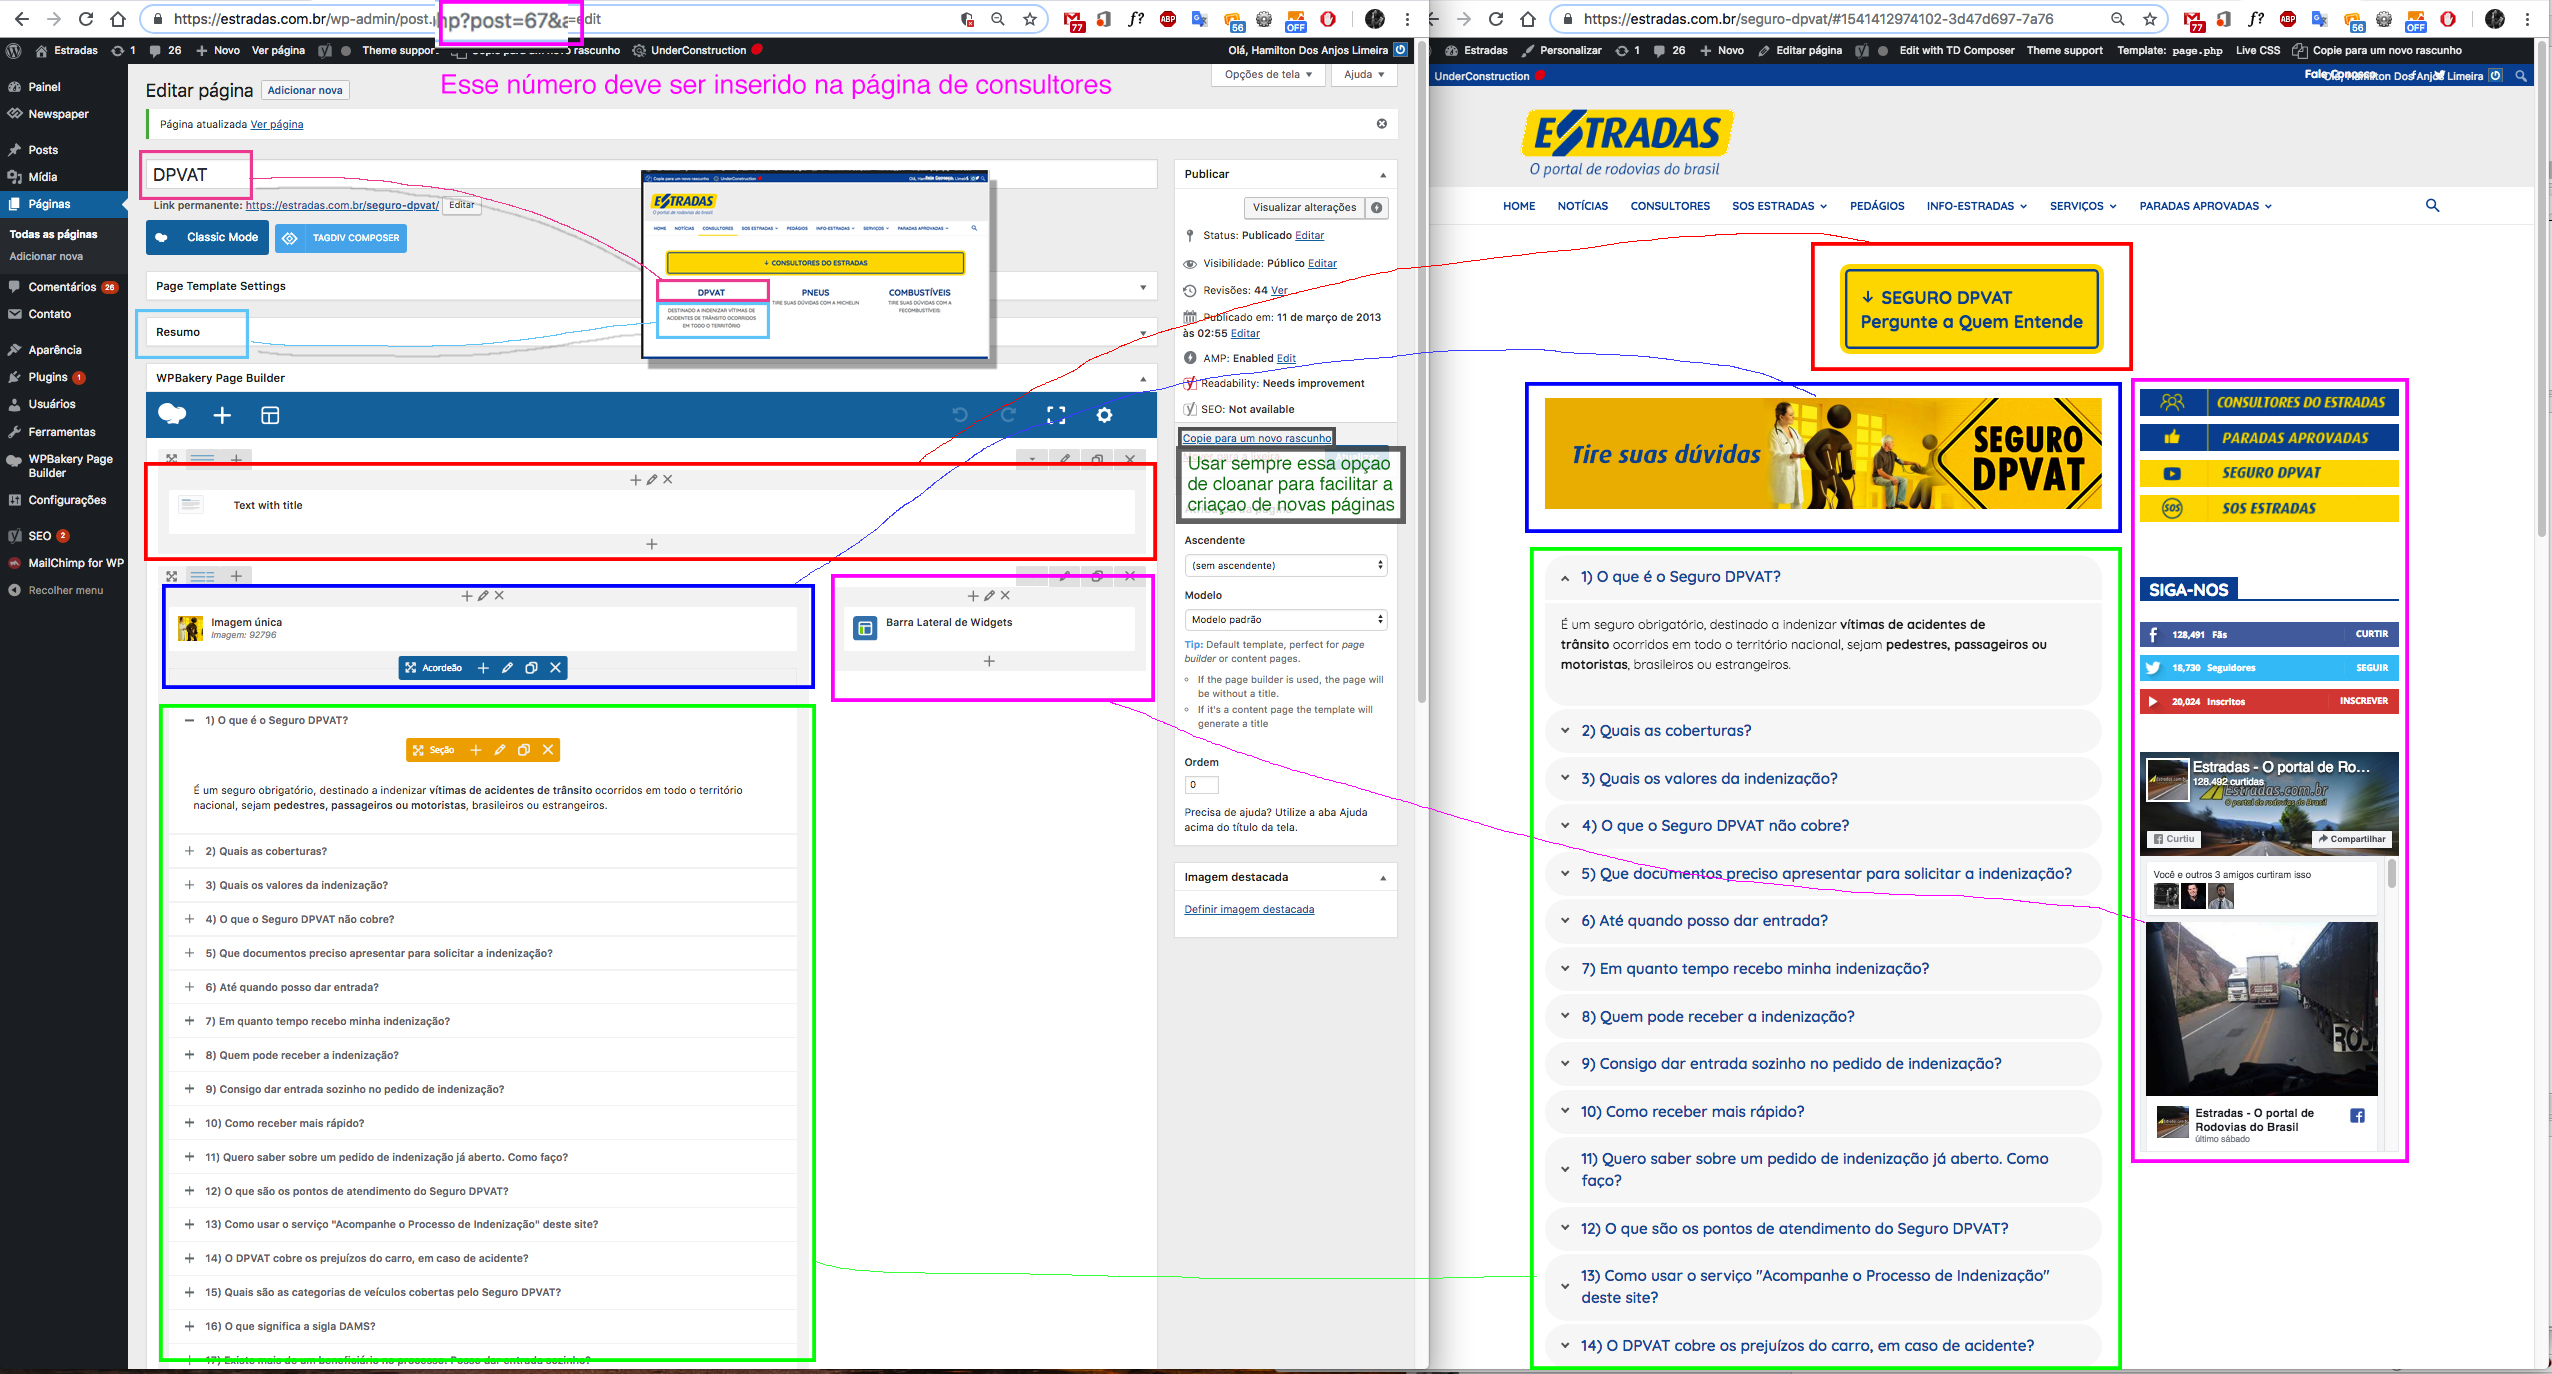
Task: Click the Editar link next to Status: Publicado
Action: [1309, 236]
